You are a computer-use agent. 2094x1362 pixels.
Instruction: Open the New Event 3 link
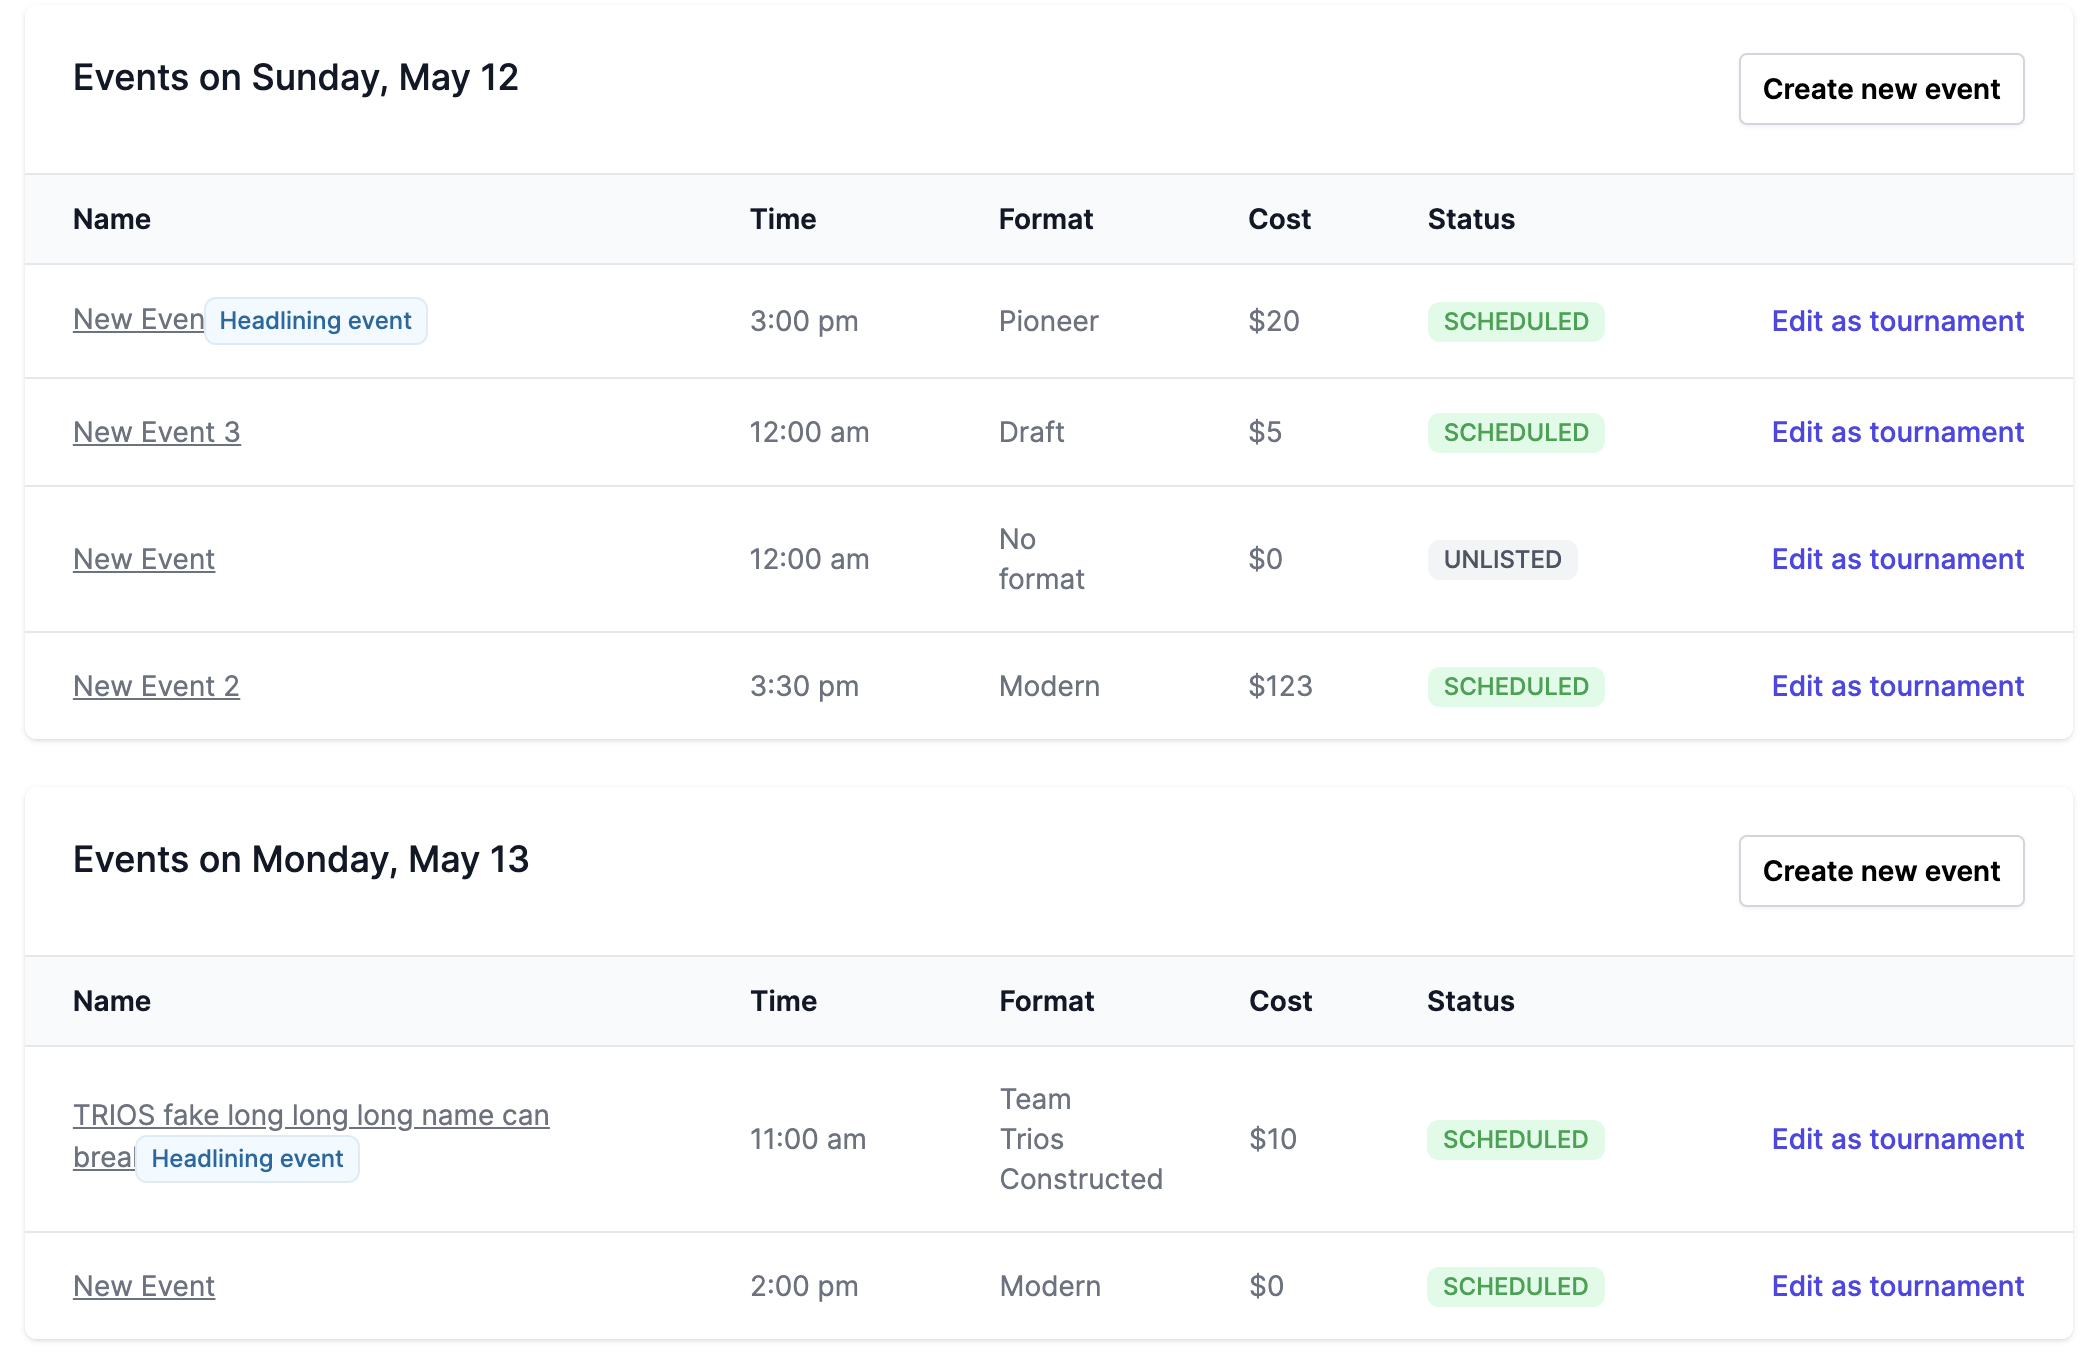coord(156,432)
